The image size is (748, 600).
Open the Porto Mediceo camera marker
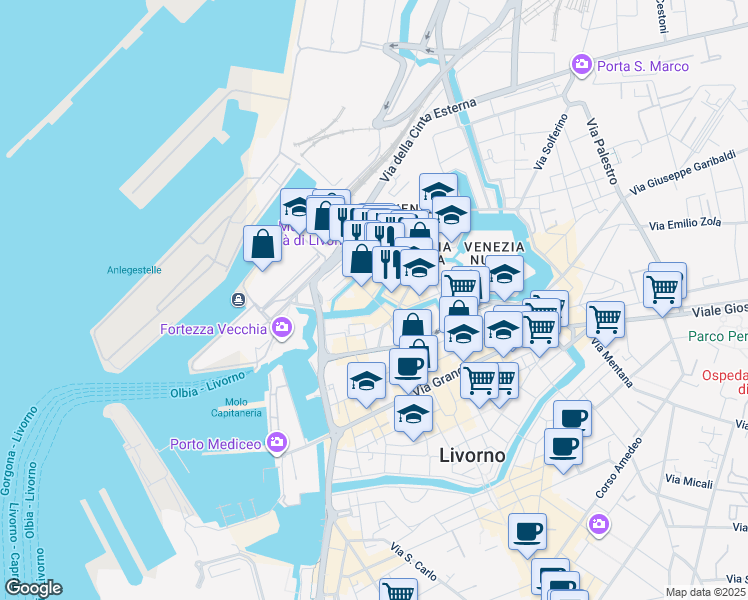point(276,443)
